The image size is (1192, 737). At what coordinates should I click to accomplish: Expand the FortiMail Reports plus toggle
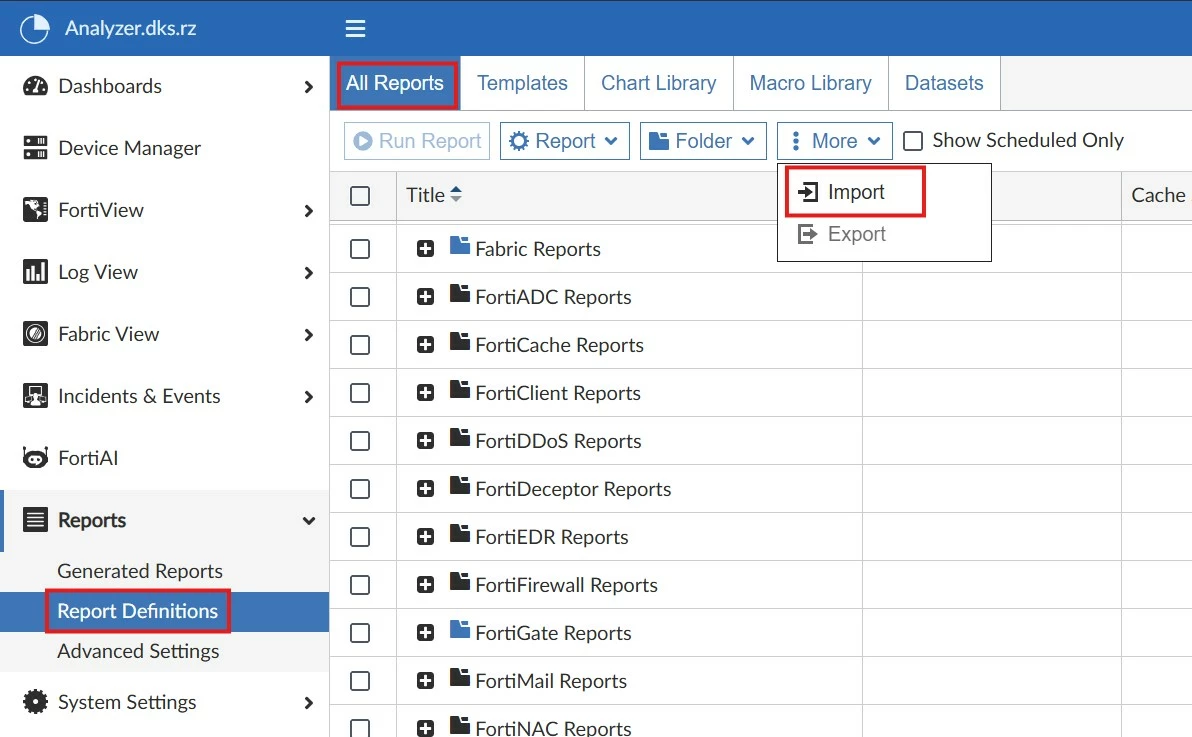(425, 680)
